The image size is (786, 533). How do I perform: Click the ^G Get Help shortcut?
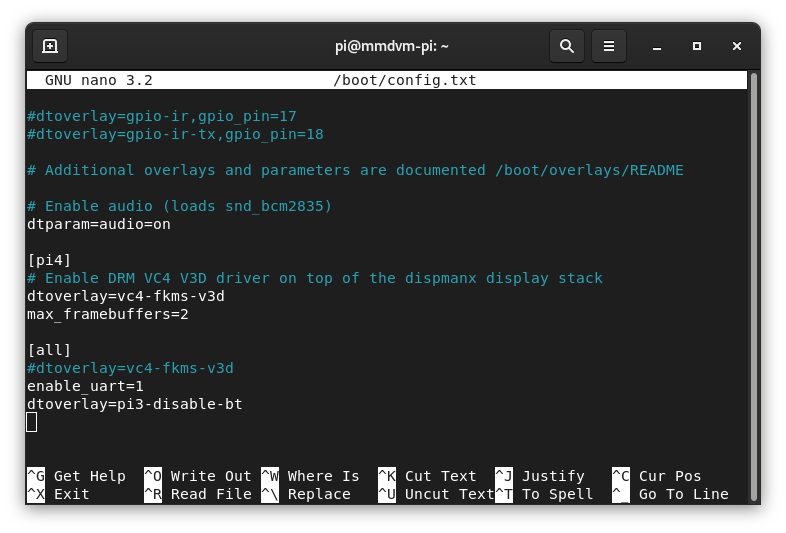(x=76, y=476)
